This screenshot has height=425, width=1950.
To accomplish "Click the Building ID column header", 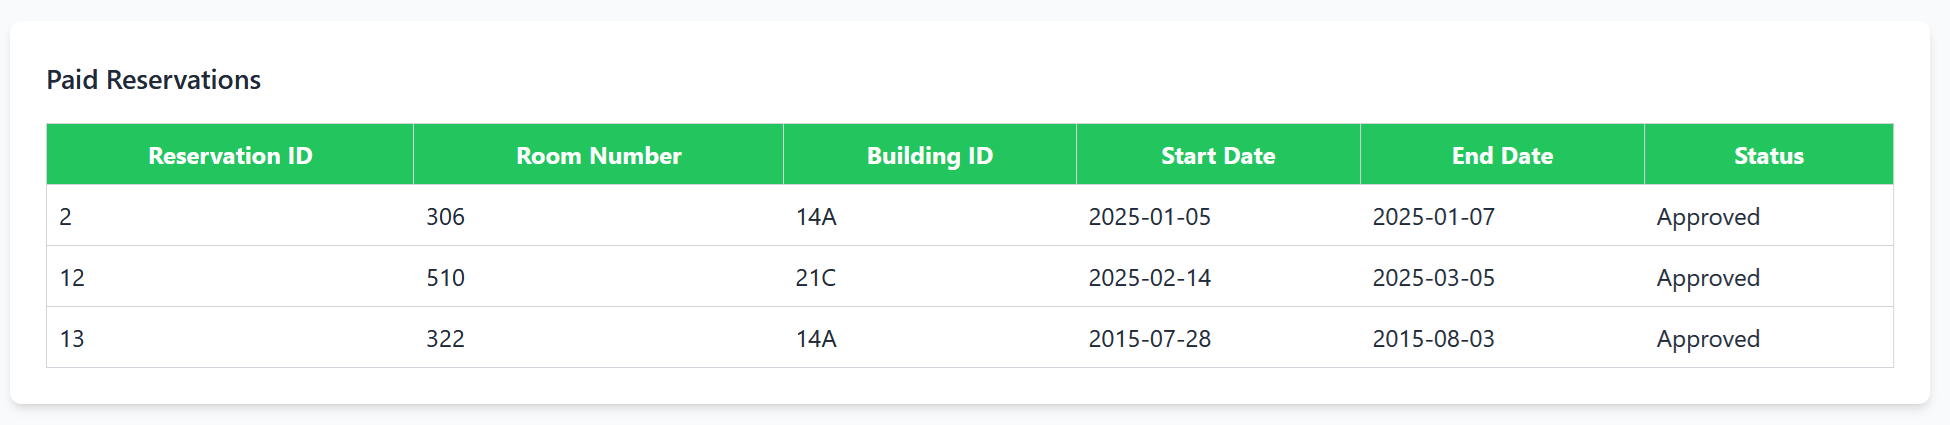I will (929, 156).
